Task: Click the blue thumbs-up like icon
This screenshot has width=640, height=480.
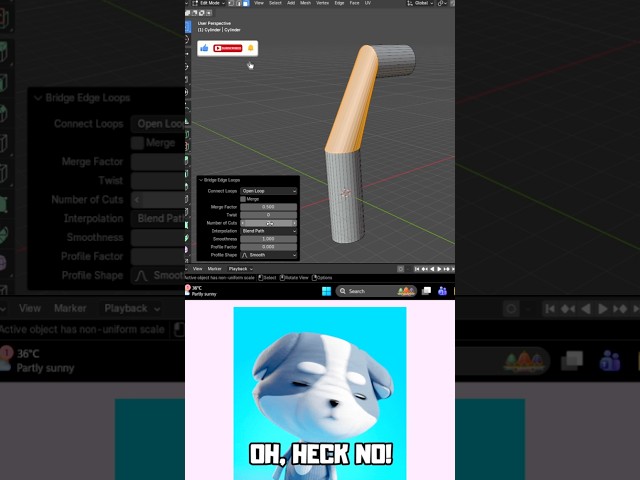Action: coord(204,48)
